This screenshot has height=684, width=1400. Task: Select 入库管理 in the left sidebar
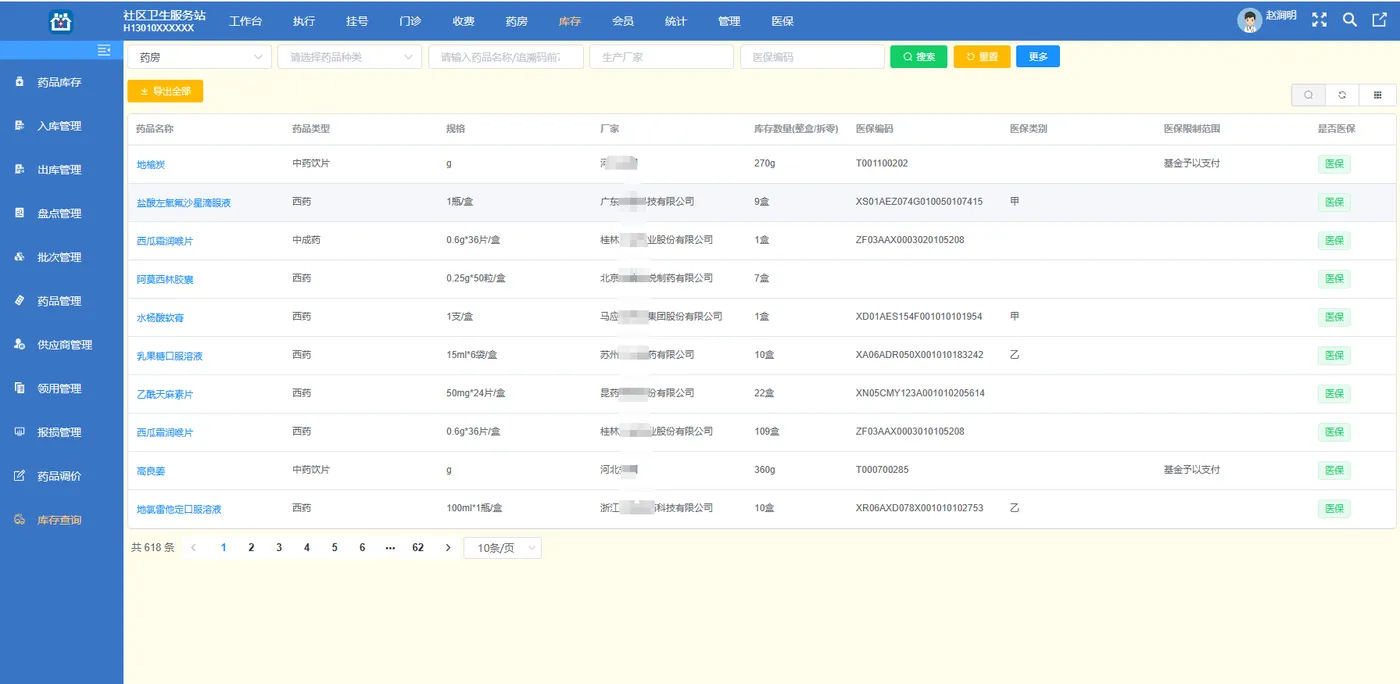[62, 125]
